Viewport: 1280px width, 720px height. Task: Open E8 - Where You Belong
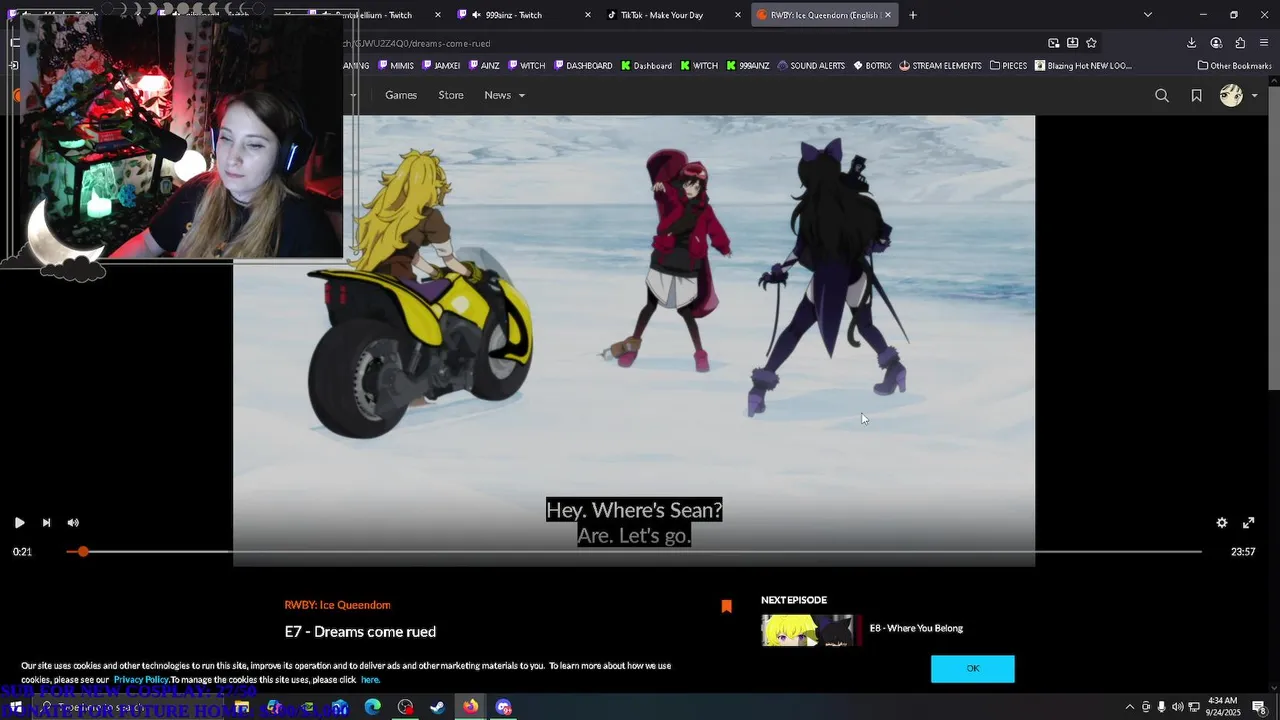pyautogui.click(x=916, y=628)
